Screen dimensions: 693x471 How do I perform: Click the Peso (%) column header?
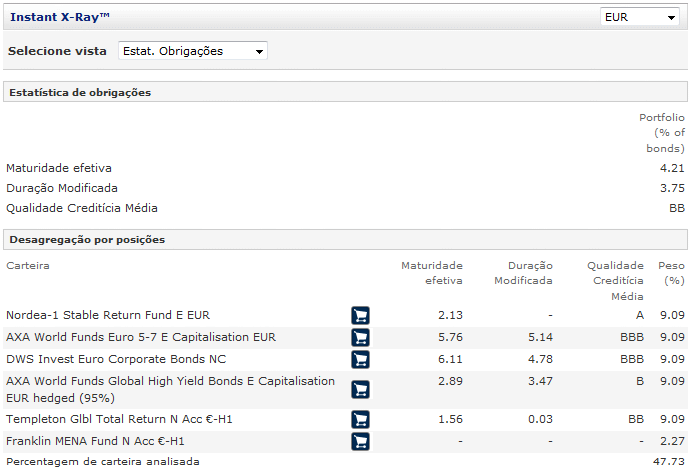coord(671,273)
